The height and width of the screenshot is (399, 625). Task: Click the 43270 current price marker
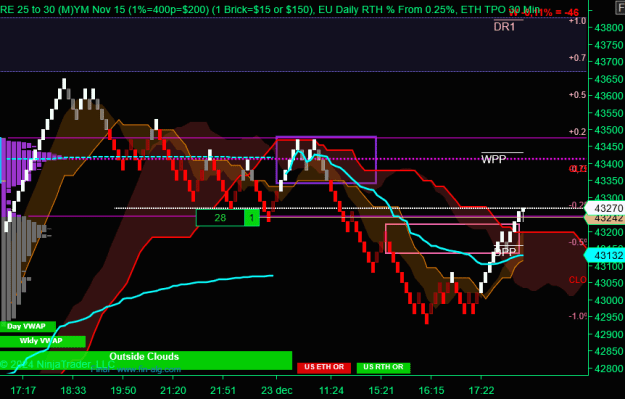click(x=606, y=208)
